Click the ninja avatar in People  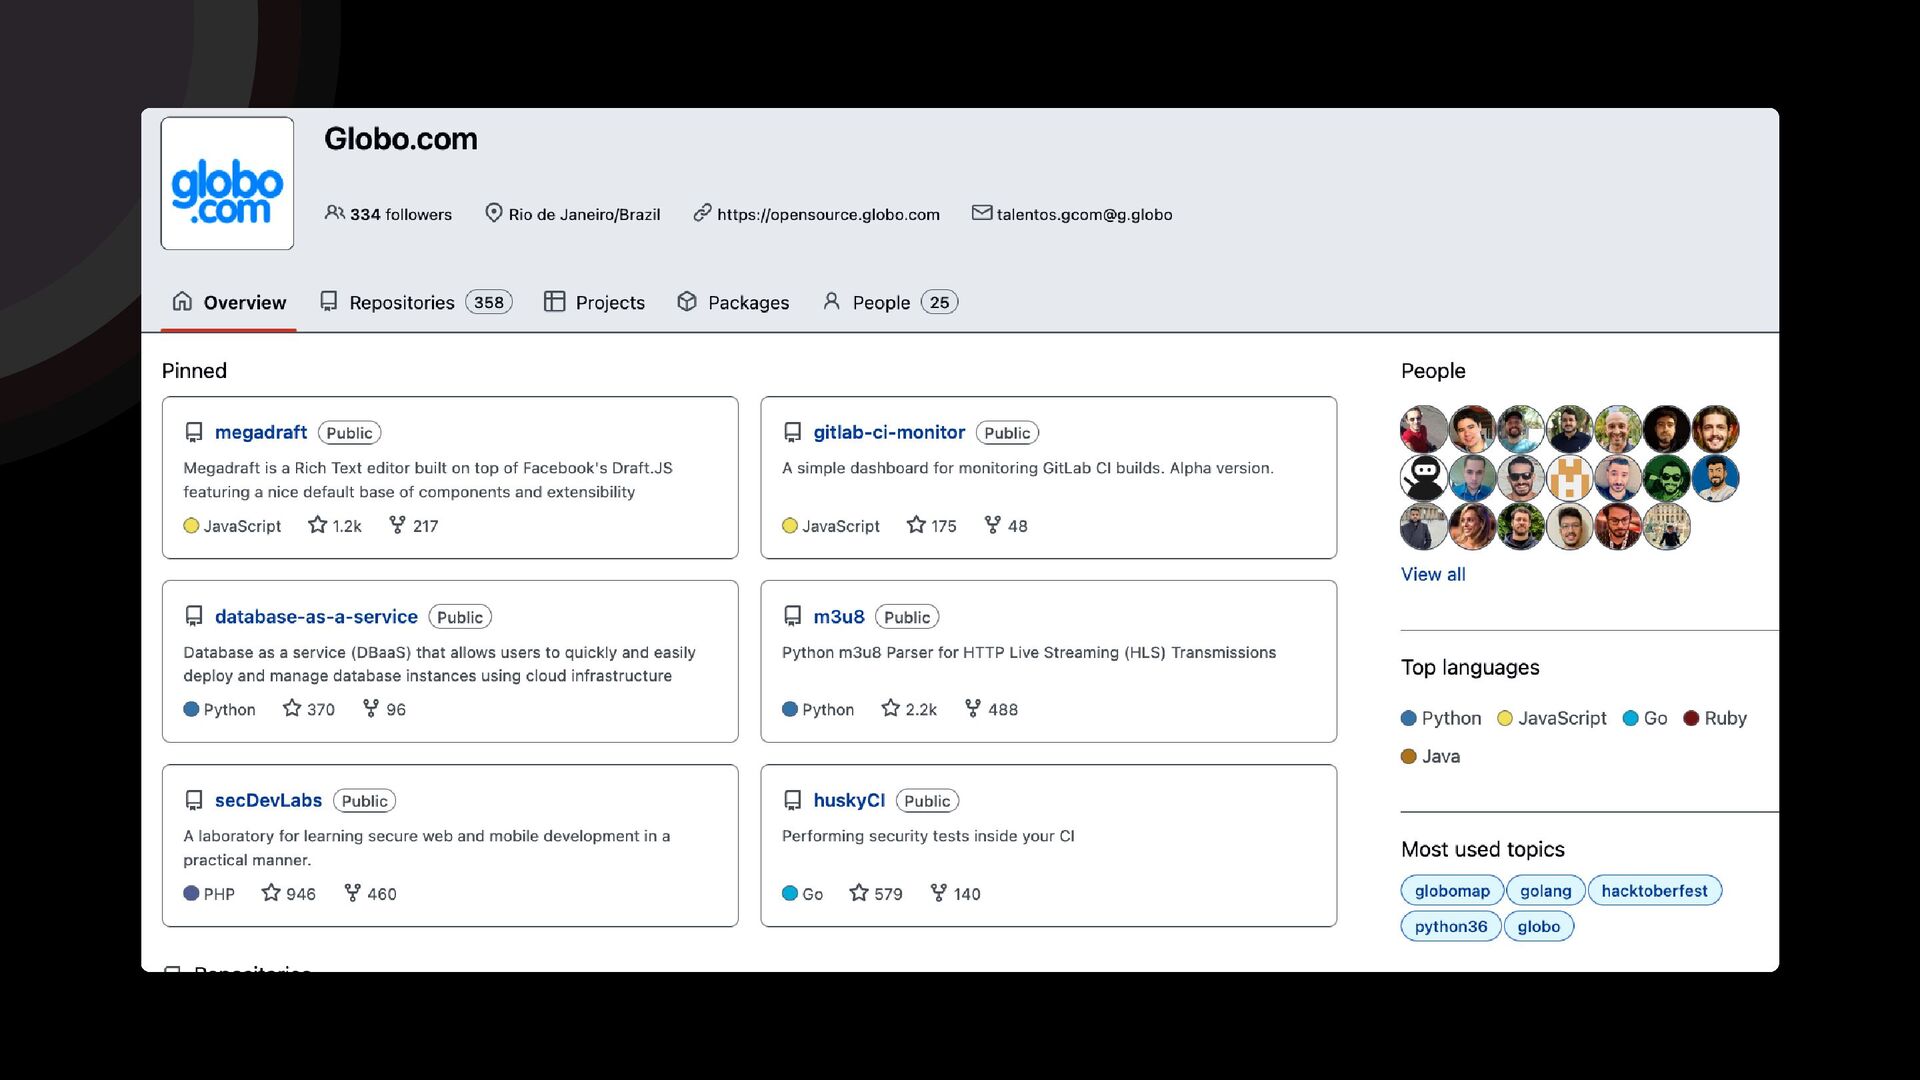(1423, 478)
